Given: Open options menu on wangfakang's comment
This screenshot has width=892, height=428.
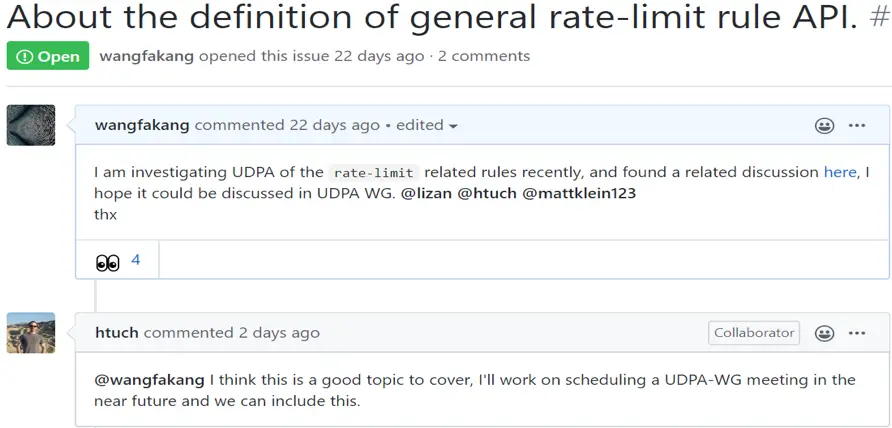Looking at the screenshot, I should click(857, 126).
